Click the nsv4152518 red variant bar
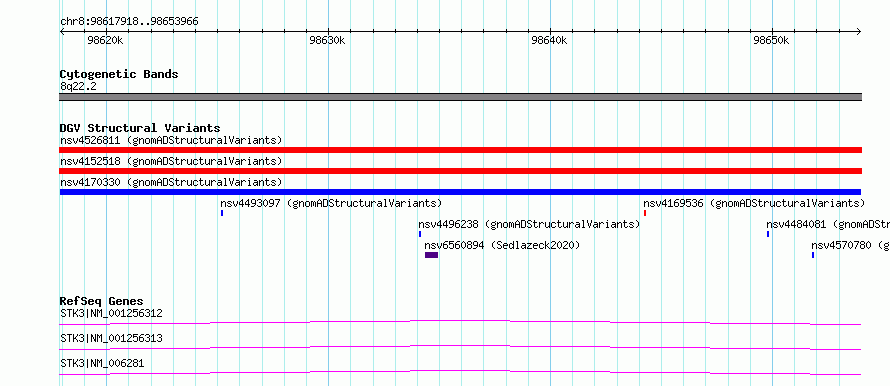 tap(460, 171)
